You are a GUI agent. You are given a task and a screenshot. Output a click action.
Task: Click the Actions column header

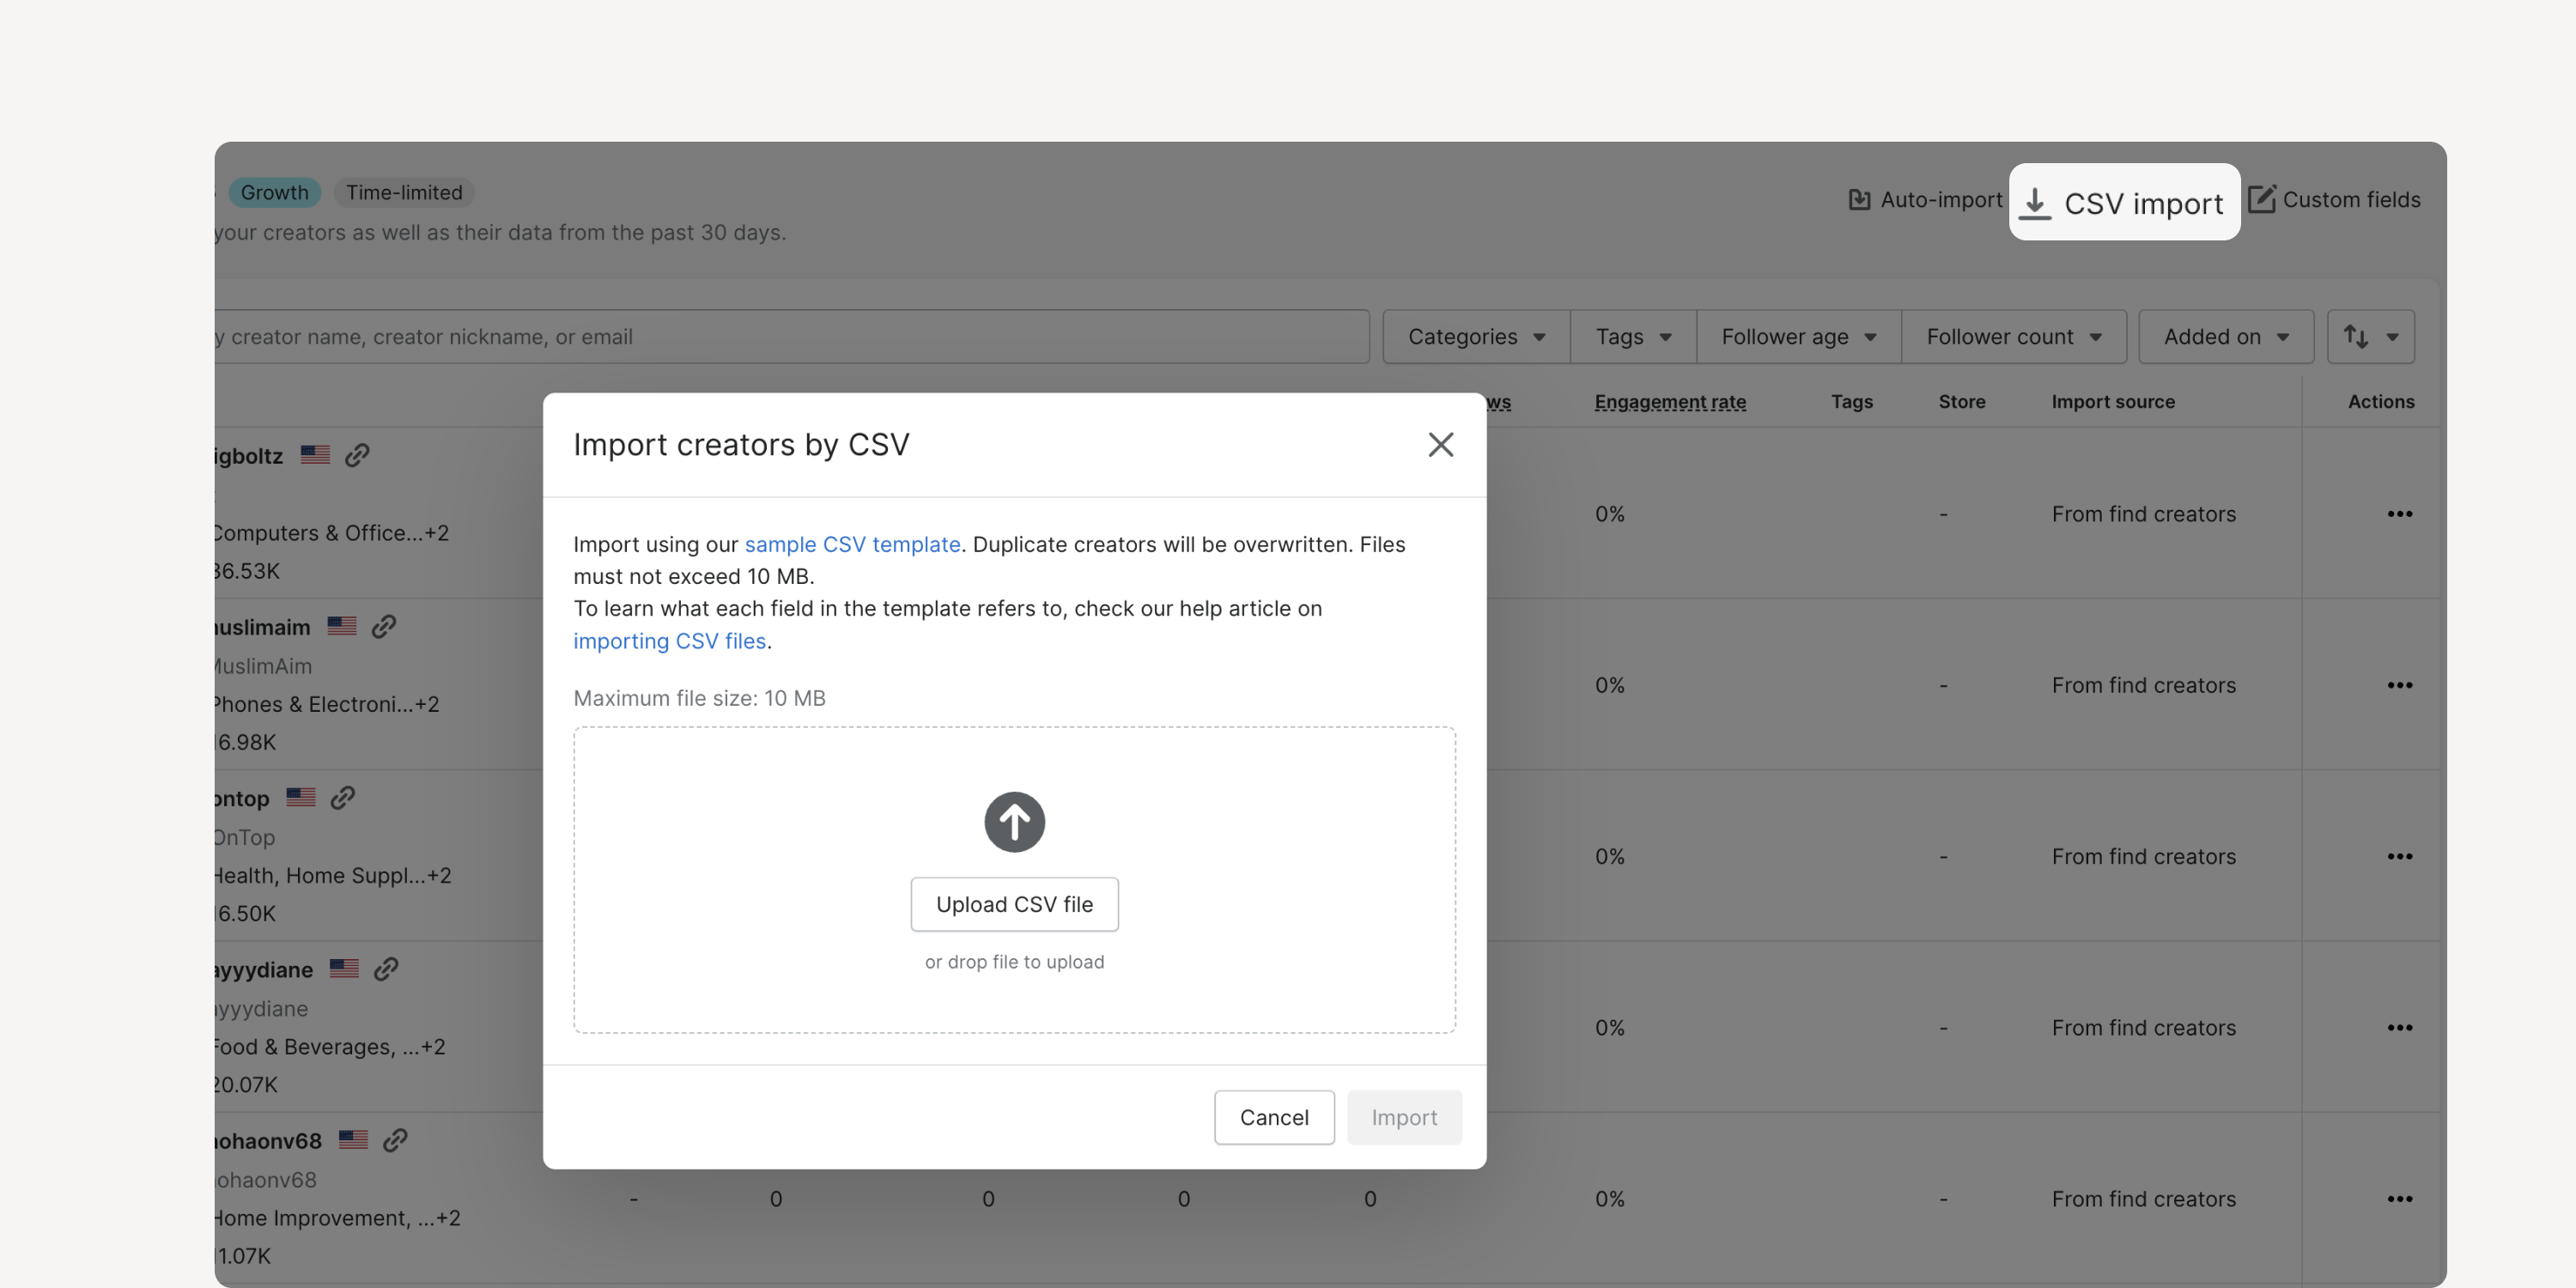2381,401
